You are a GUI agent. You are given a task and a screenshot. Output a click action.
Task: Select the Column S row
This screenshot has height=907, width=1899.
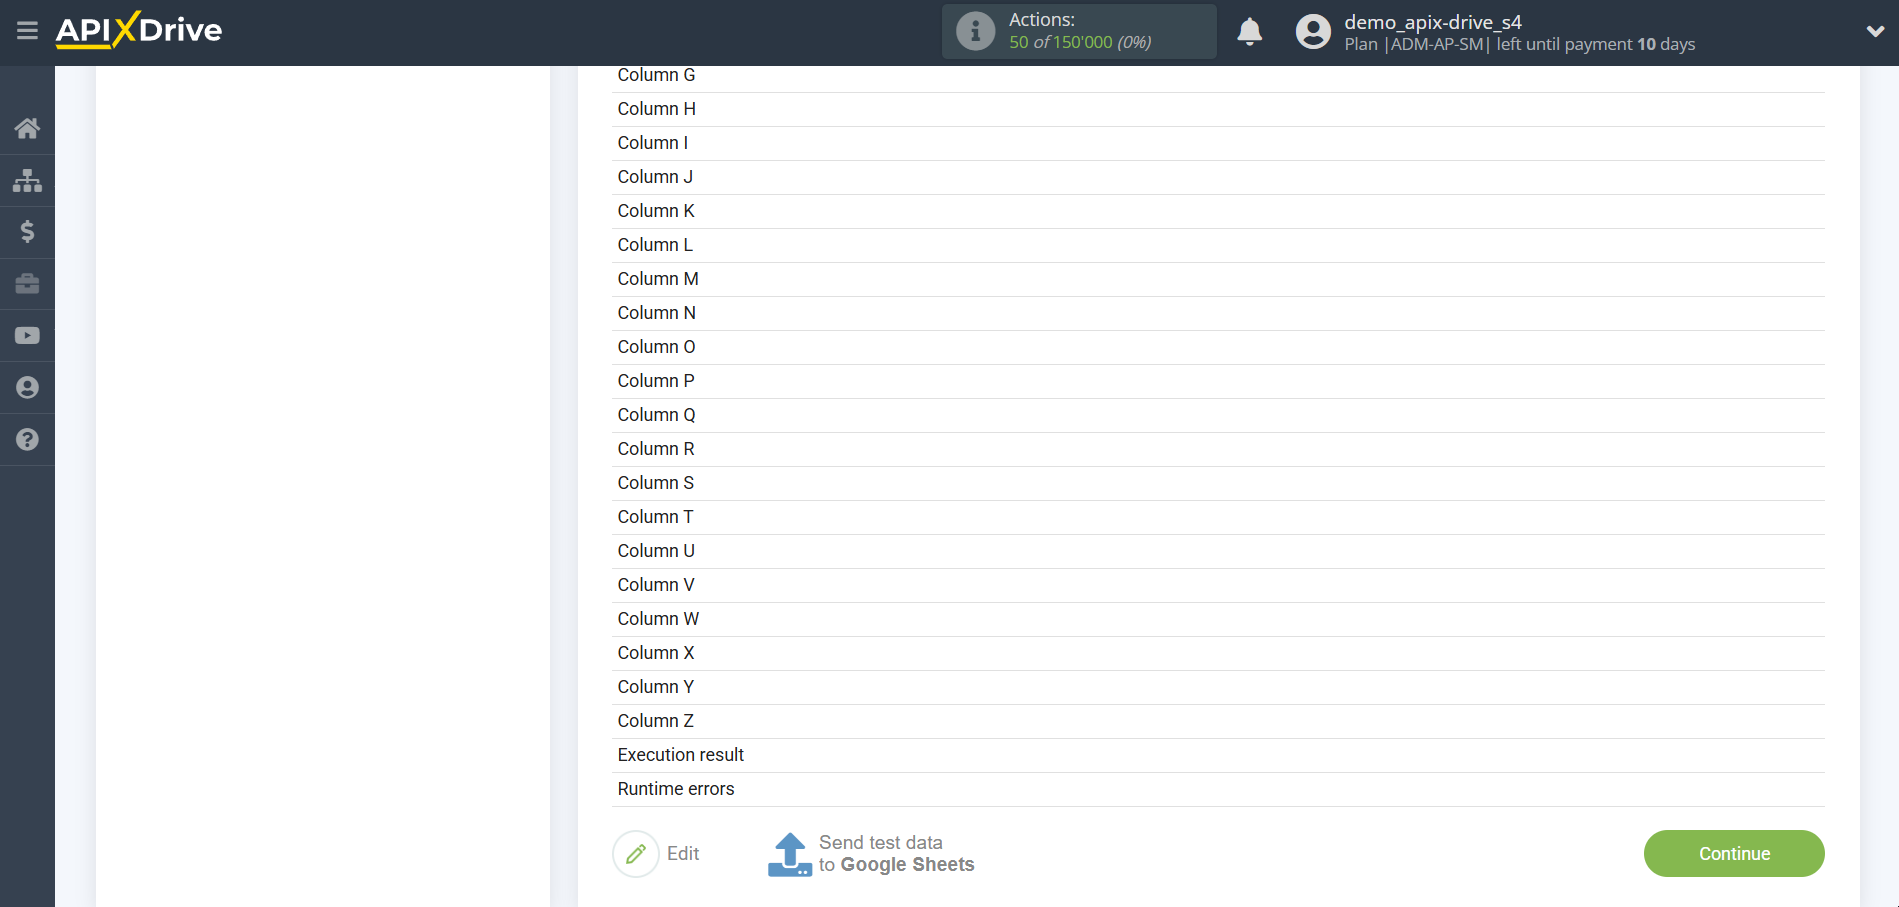(1218, 483)
